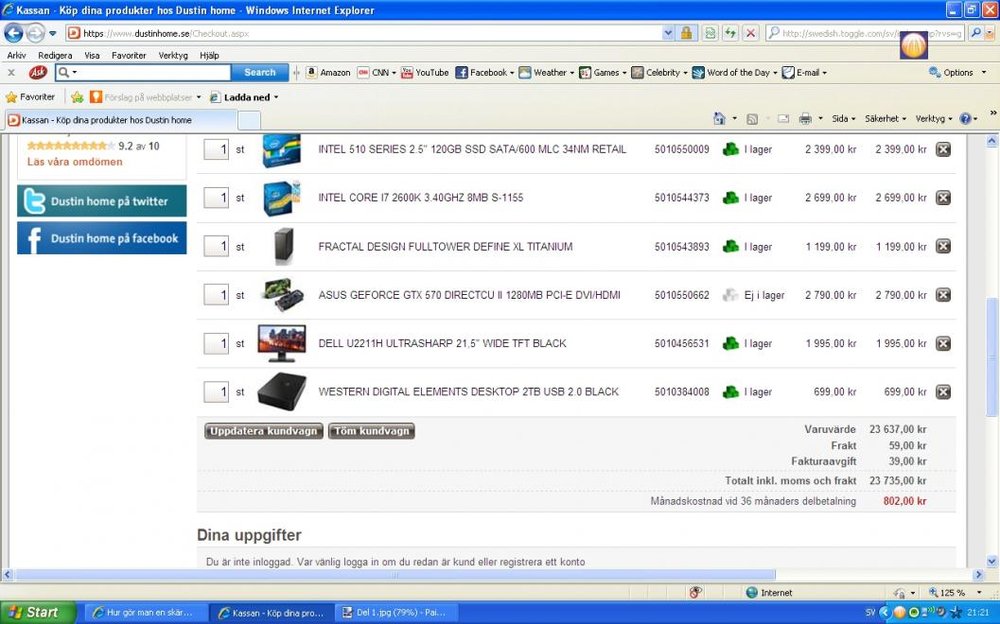
Task: Expand the Facebook toolbar dropdown
Action: coord(512,73)
